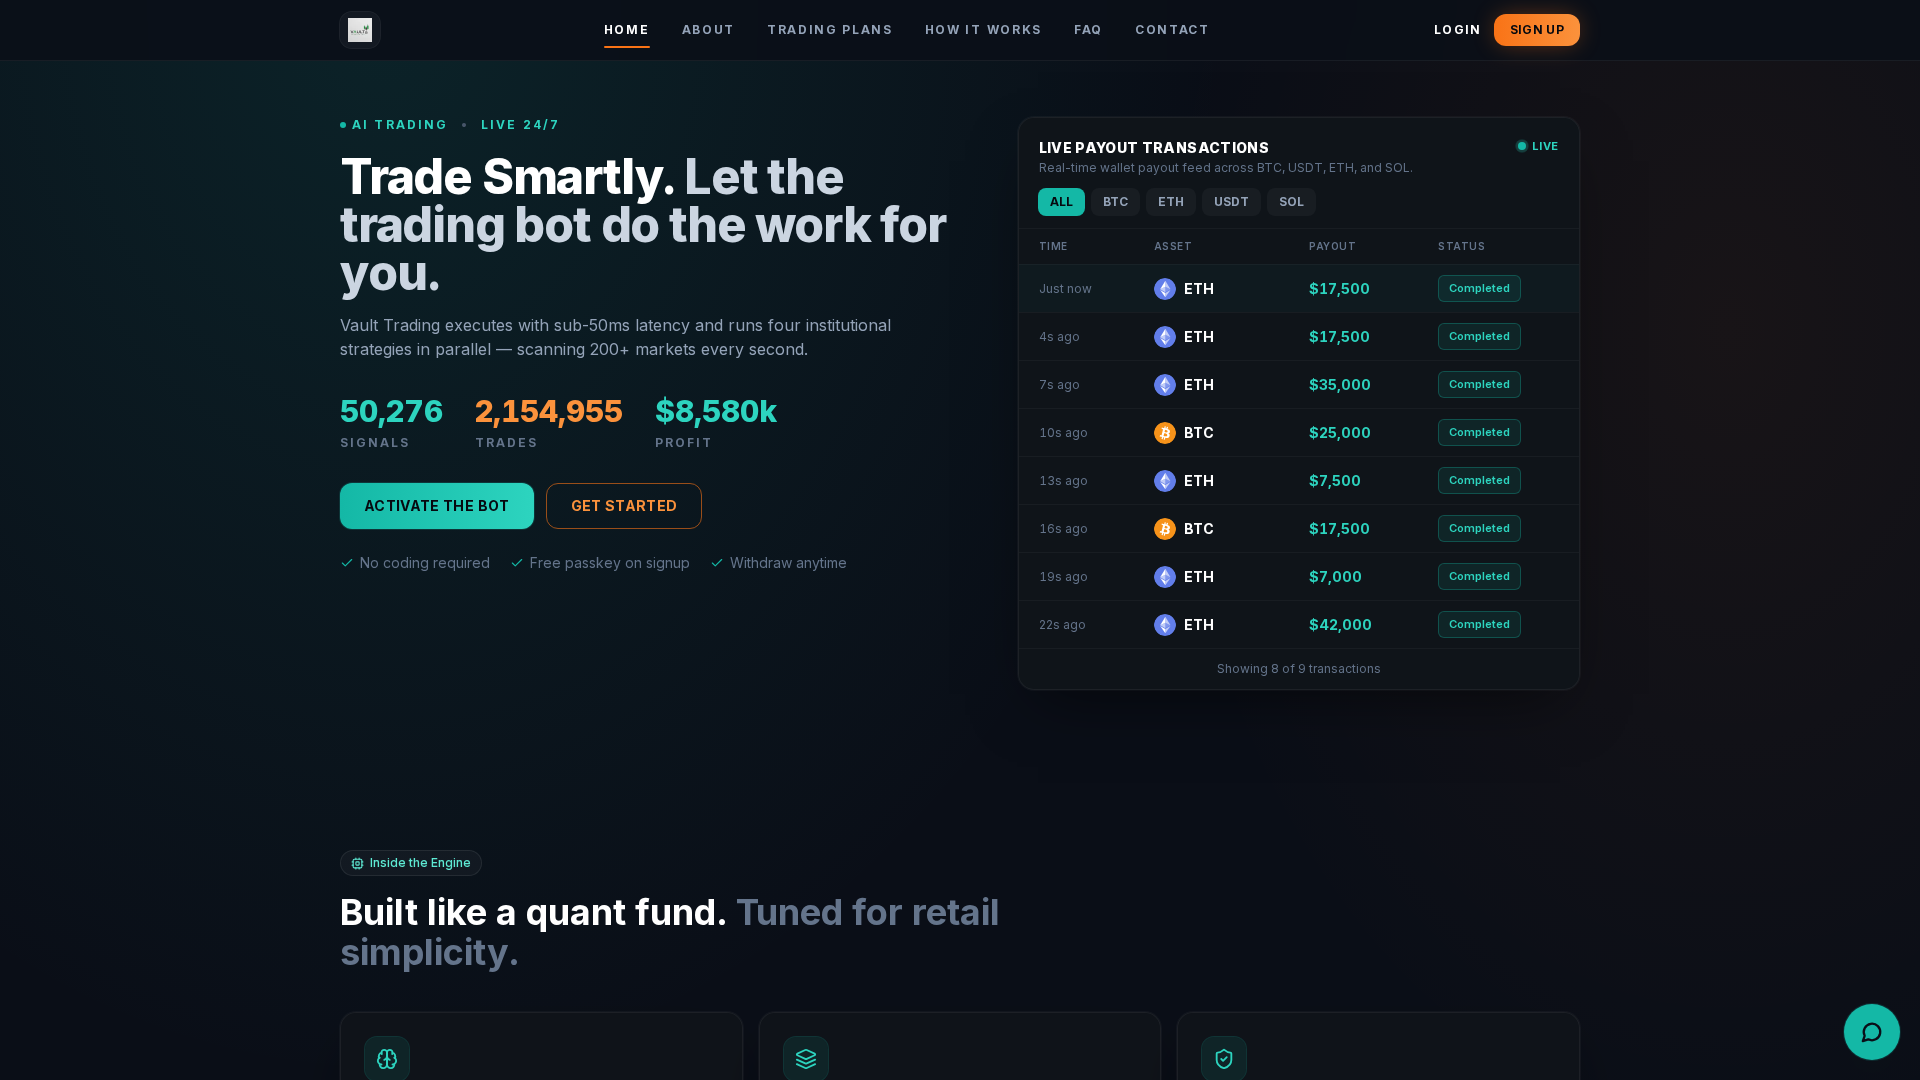Click the Inside the Engine badge label

pyautogui.click(x=420, y=863)
